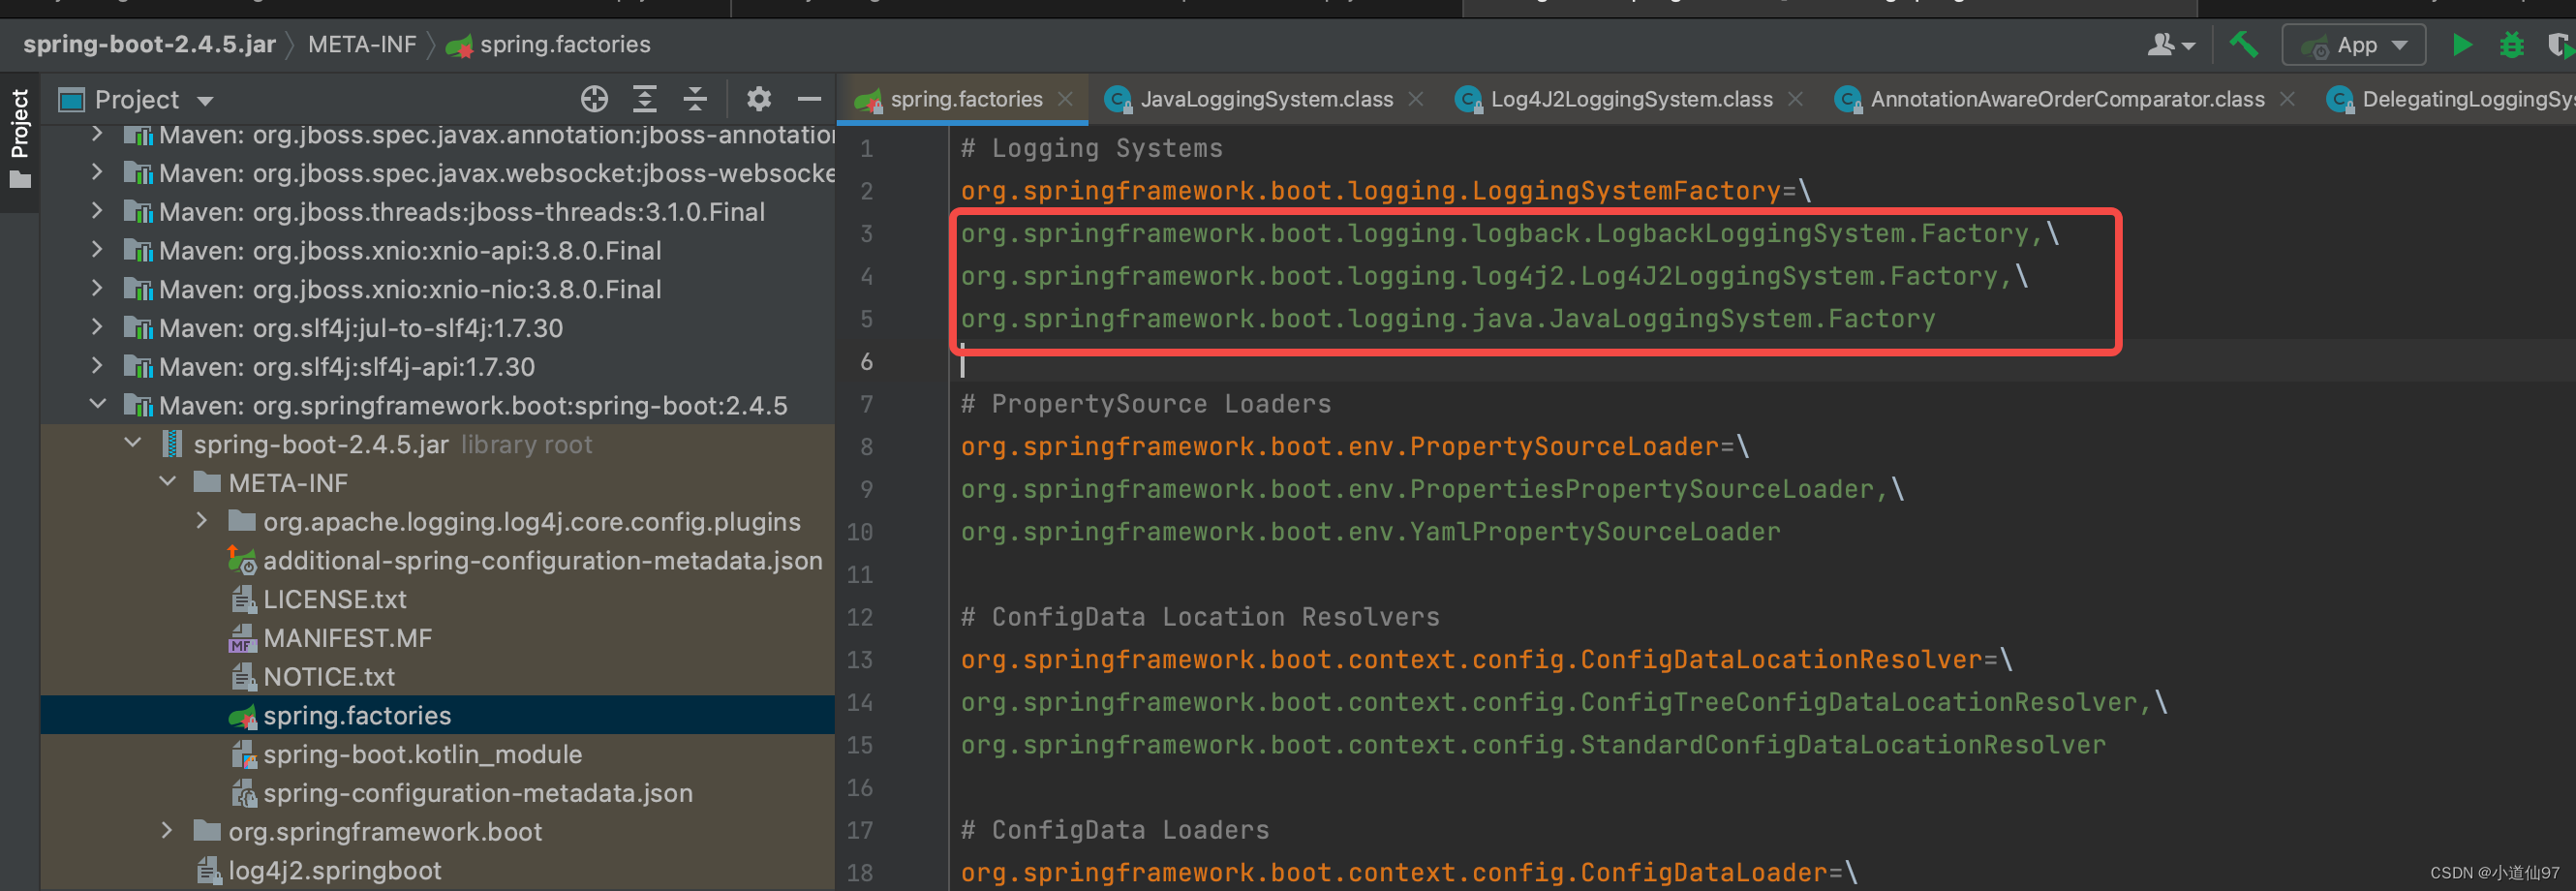Click the Build project hammer icon
Image resolution: width=2576 pixels, height=891 pixels.
[x=2243, y=45]
